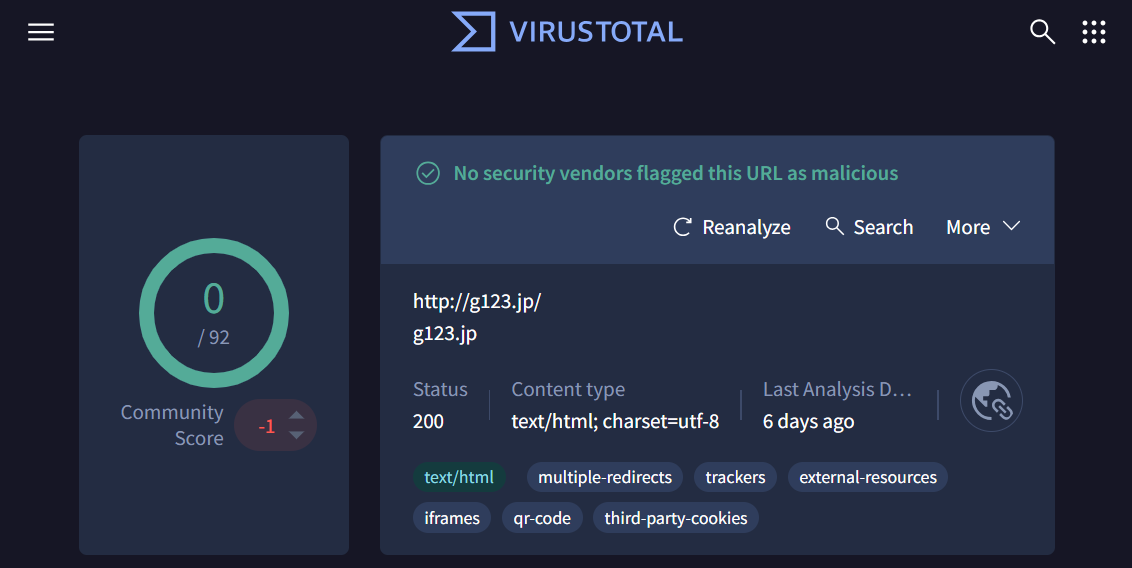Click the Community Score label

coord(173,425)
